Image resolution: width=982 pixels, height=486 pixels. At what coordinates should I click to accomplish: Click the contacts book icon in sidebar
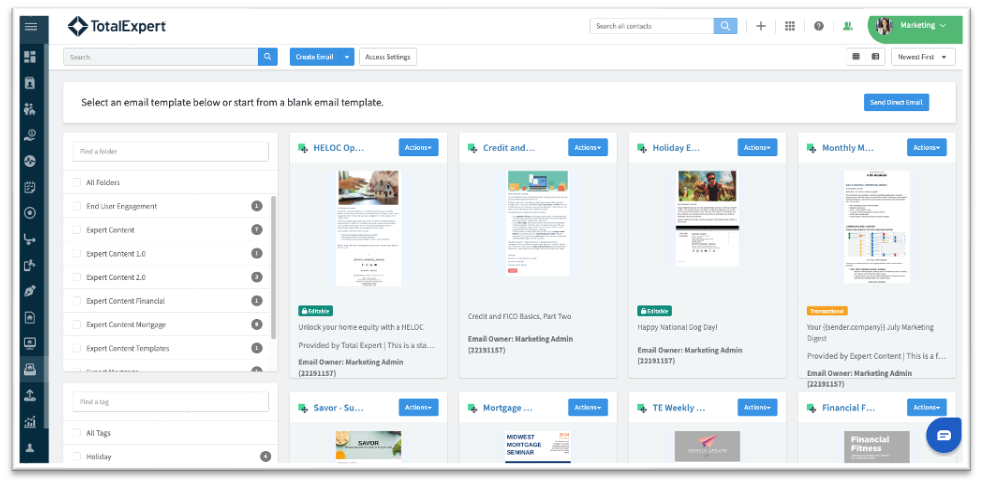(30, 83)
